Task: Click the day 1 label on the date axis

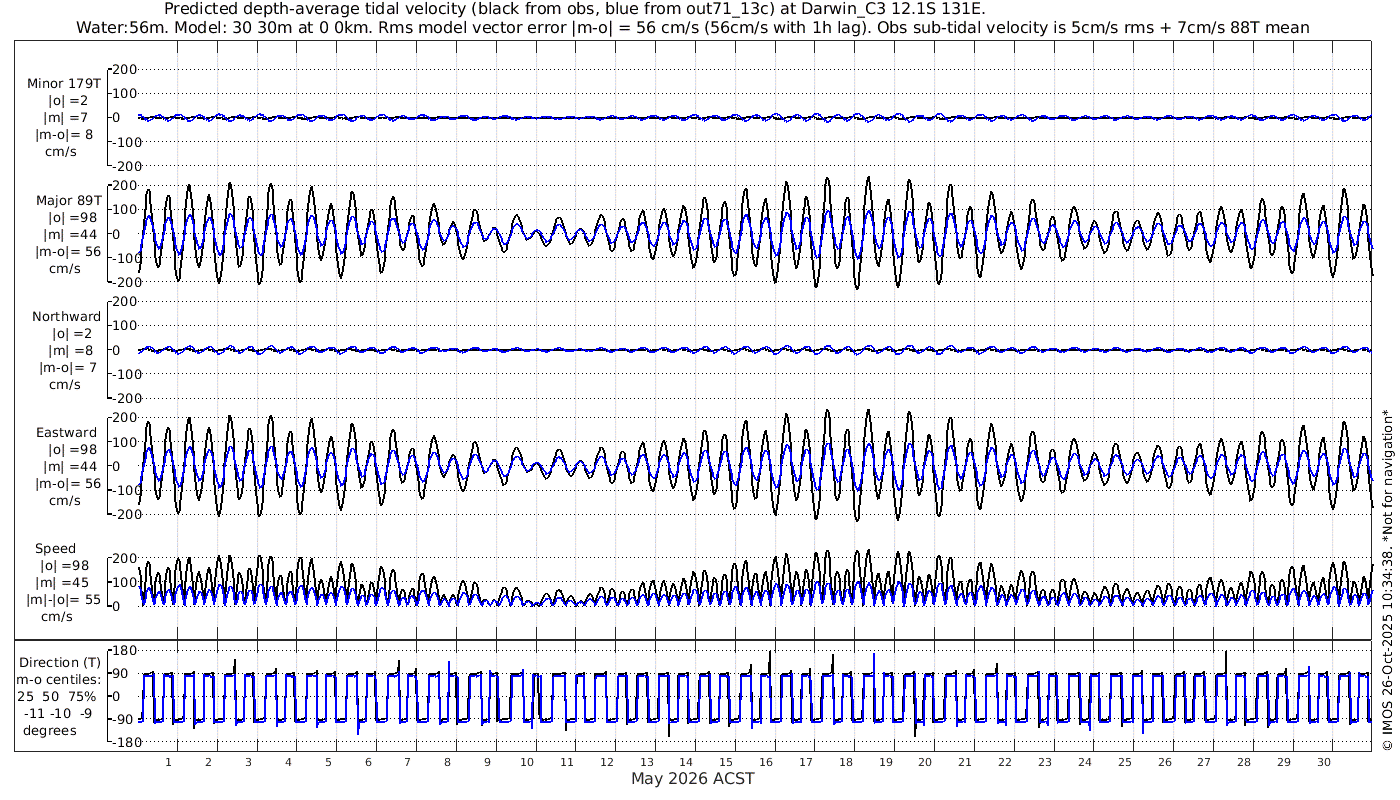Action: tap(169, 762)
